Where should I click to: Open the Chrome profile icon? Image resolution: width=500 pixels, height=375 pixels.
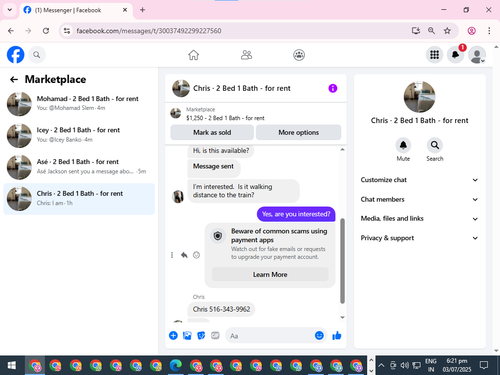click(471, 31)
